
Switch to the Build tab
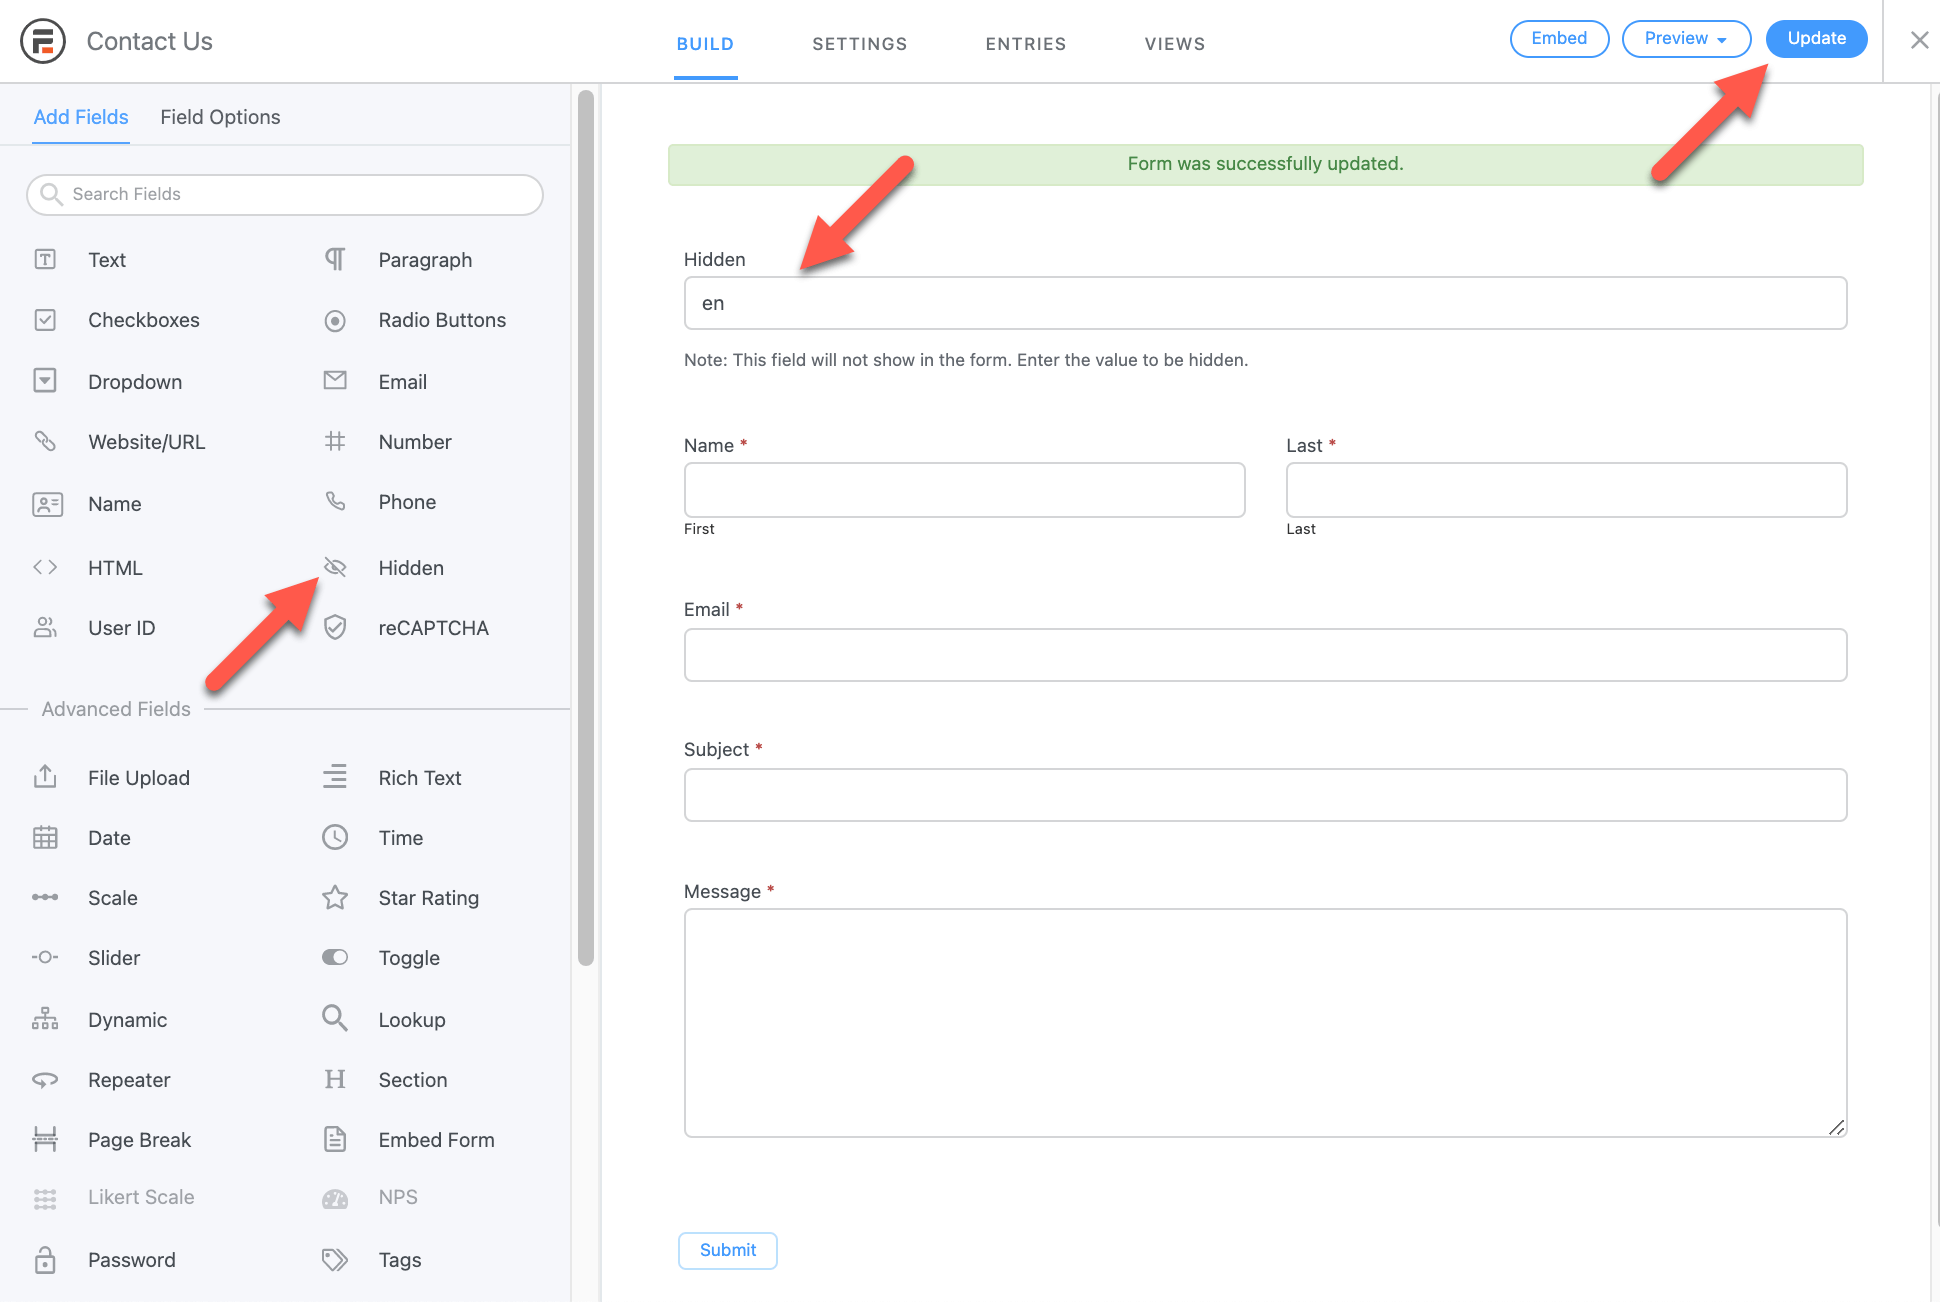pos(705,44)
